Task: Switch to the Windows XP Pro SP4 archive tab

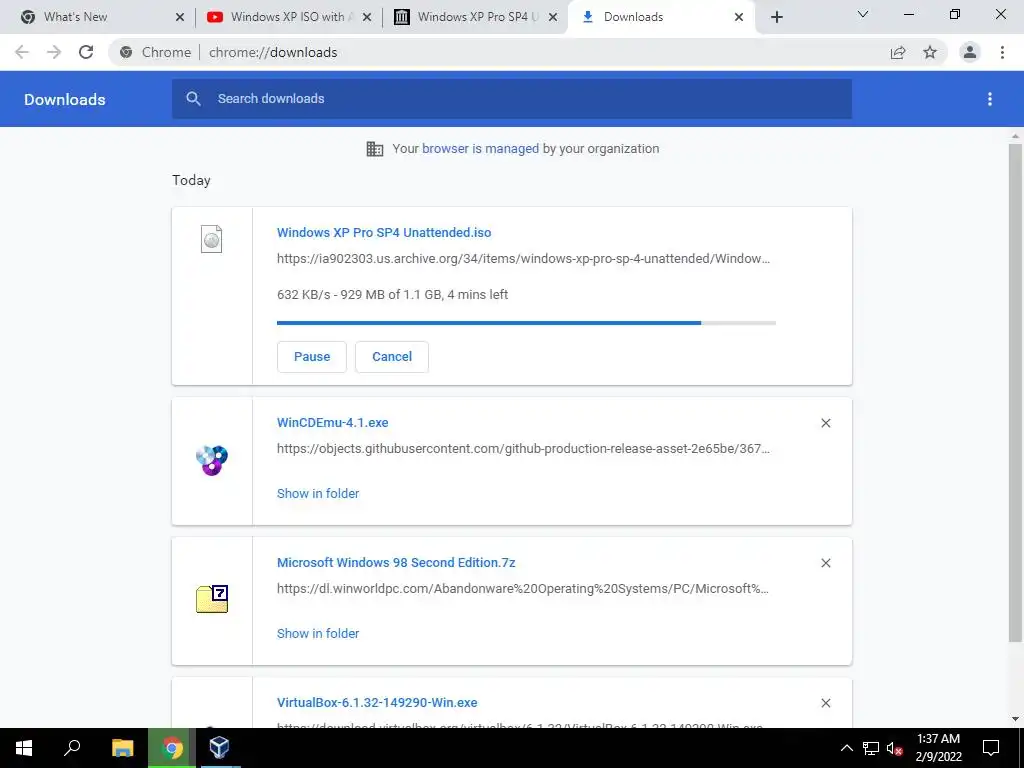Action: pyautogui.click(x=475, y=17)
